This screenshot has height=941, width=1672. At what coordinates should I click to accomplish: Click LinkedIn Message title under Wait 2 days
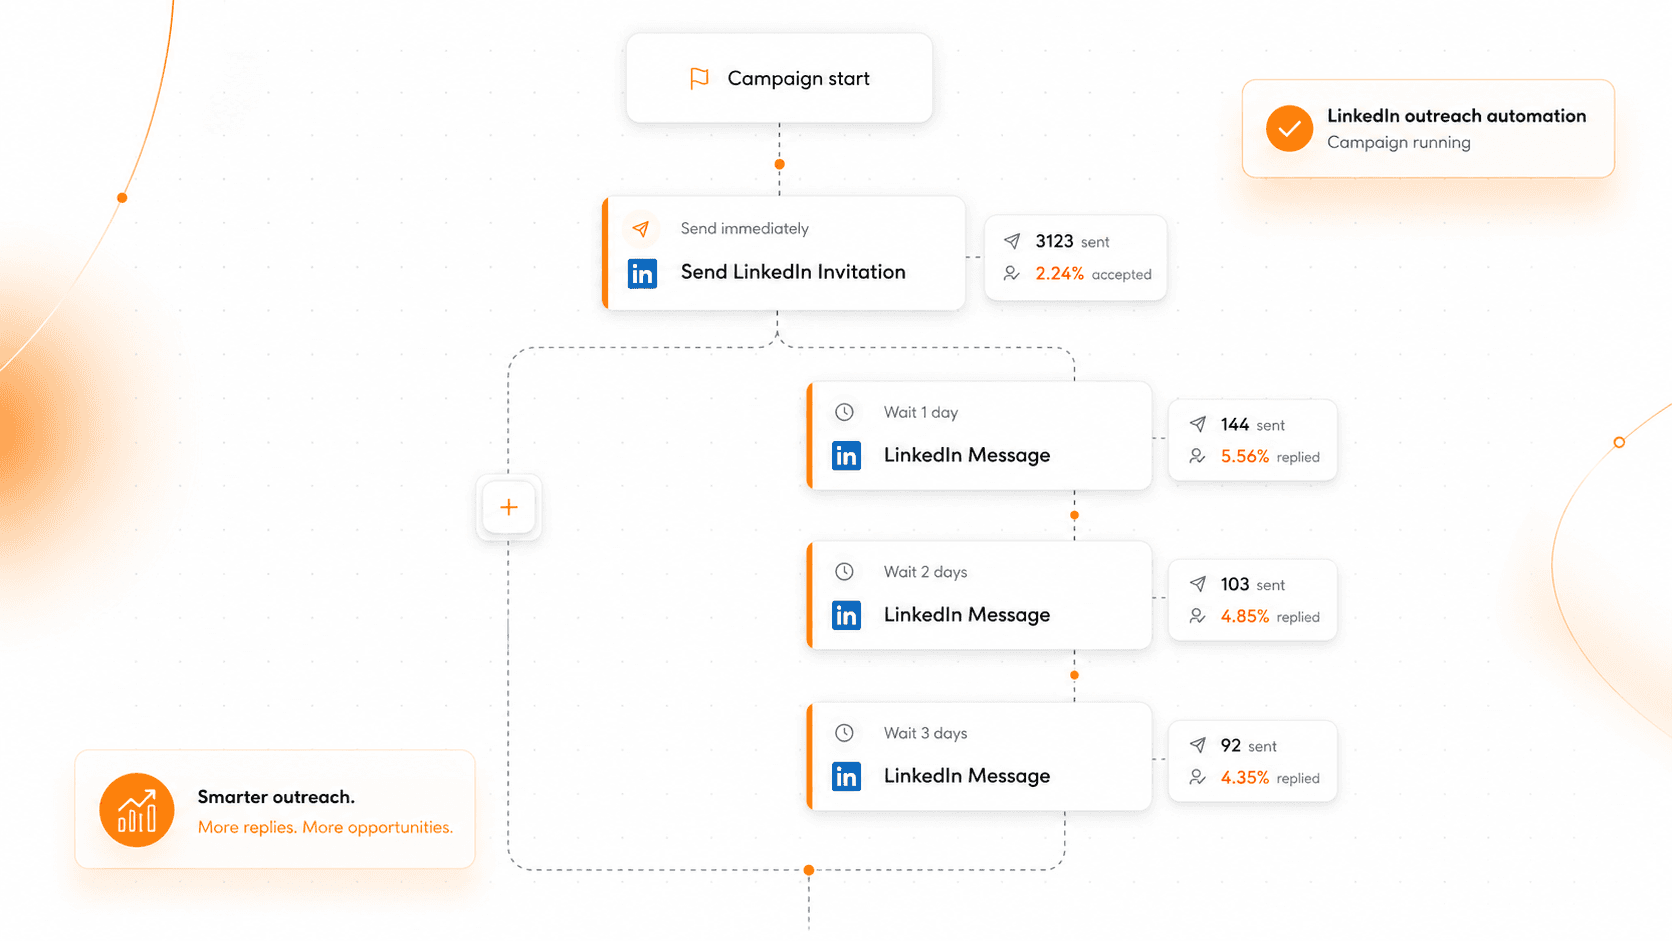(967, 615)
